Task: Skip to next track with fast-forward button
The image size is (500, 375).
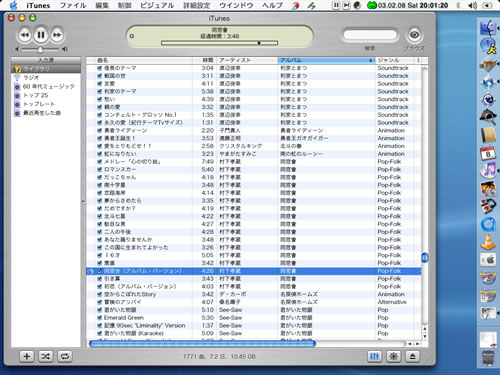Action: pyautogui.click(x=57, y=35)
